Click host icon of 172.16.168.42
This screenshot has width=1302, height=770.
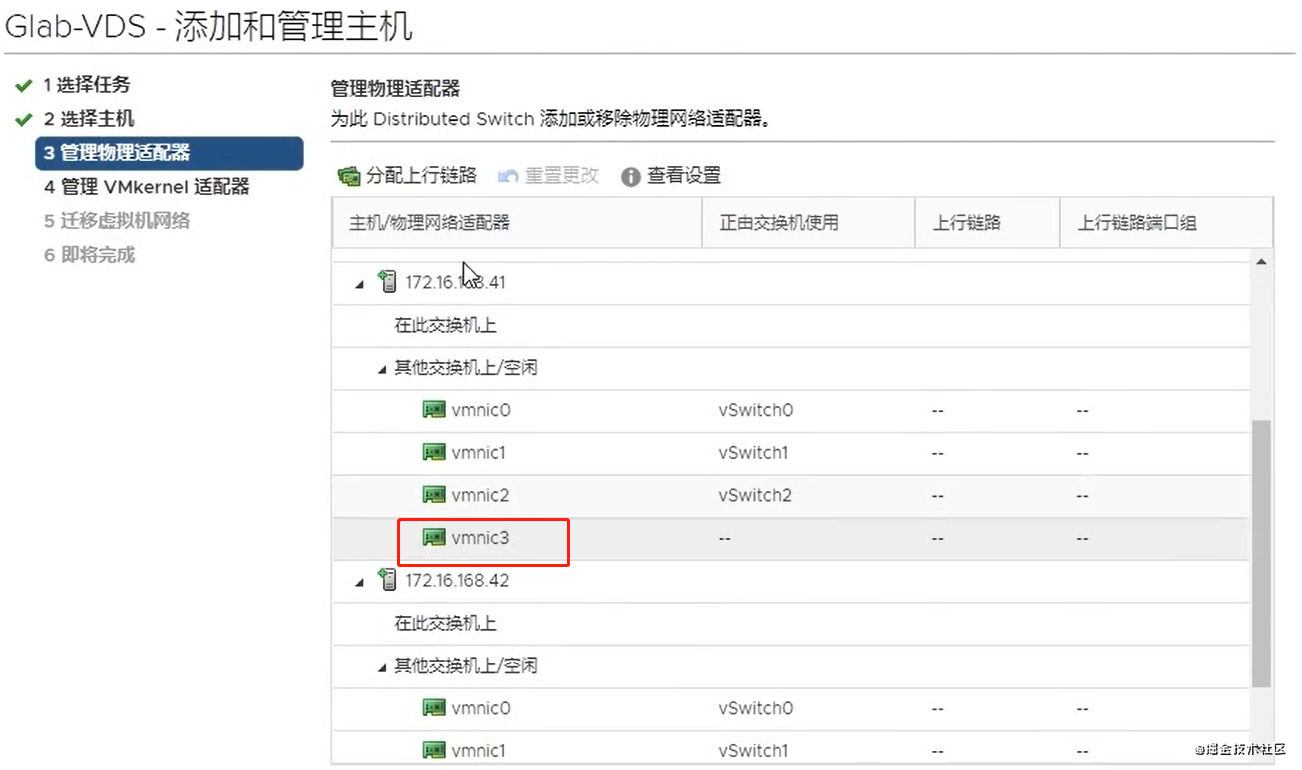[388, 579]
